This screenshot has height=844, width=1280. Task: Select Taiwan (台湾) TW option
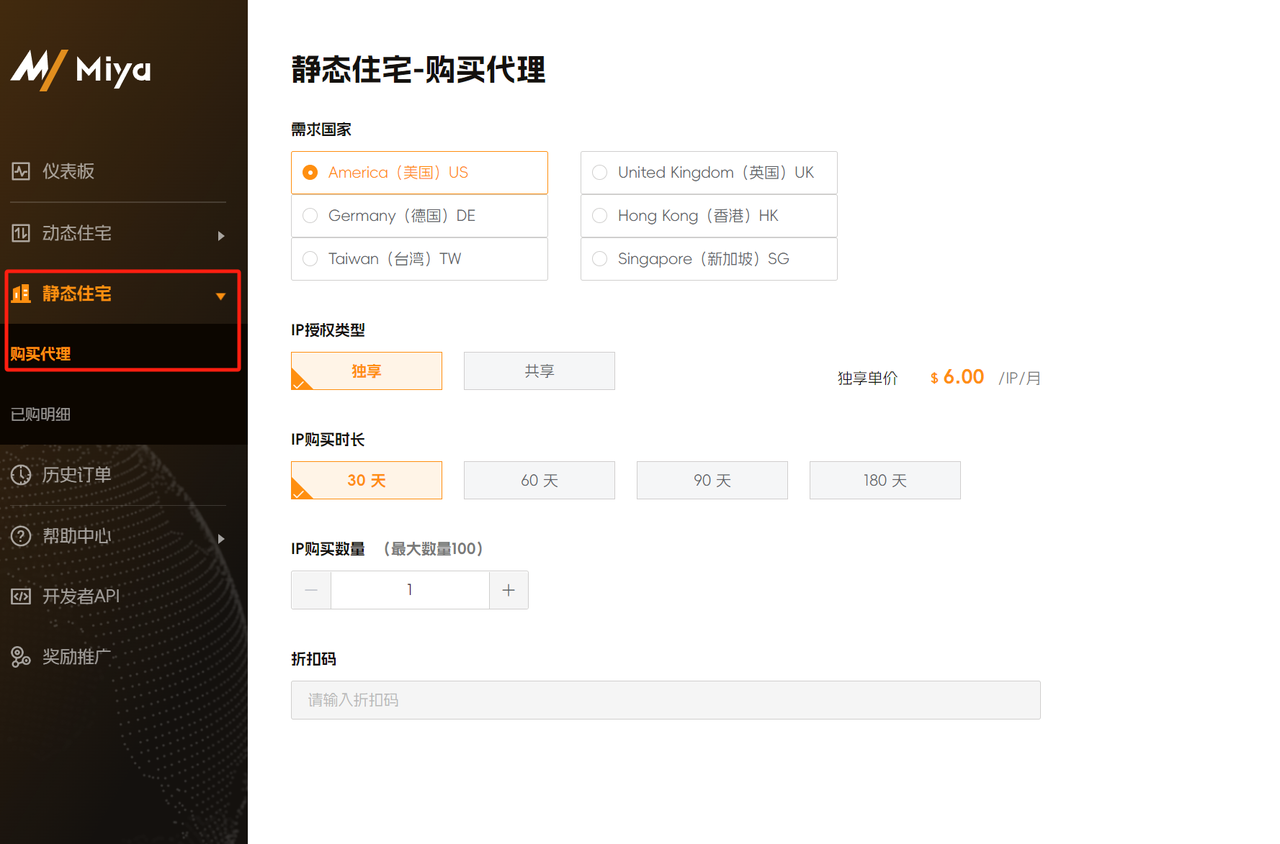coord(419,258)
